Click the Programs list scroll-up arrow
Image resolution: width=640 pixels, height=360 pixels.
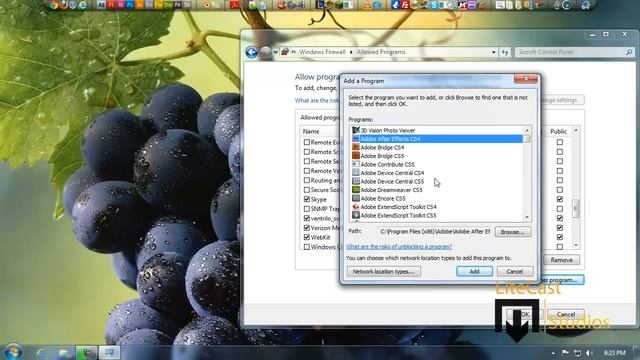pos(527,131)
